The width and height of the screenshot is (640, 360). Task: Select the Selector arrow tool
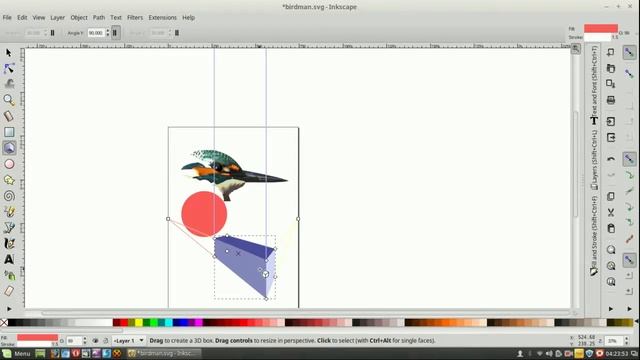[x=9, y=53]
